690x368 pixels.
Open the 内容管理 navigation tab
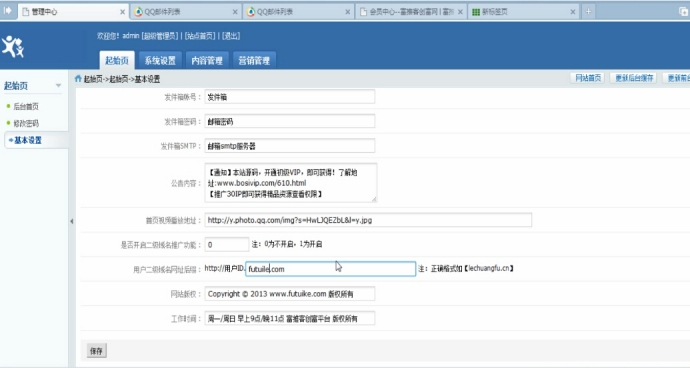[x=207, y=60]
